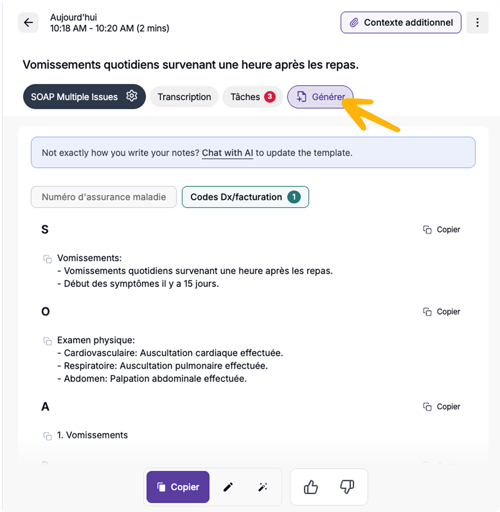The width and height of the screenshot is (500, 512).
Task: Open the Tâches tab
Action: click(x=253, y=97)
